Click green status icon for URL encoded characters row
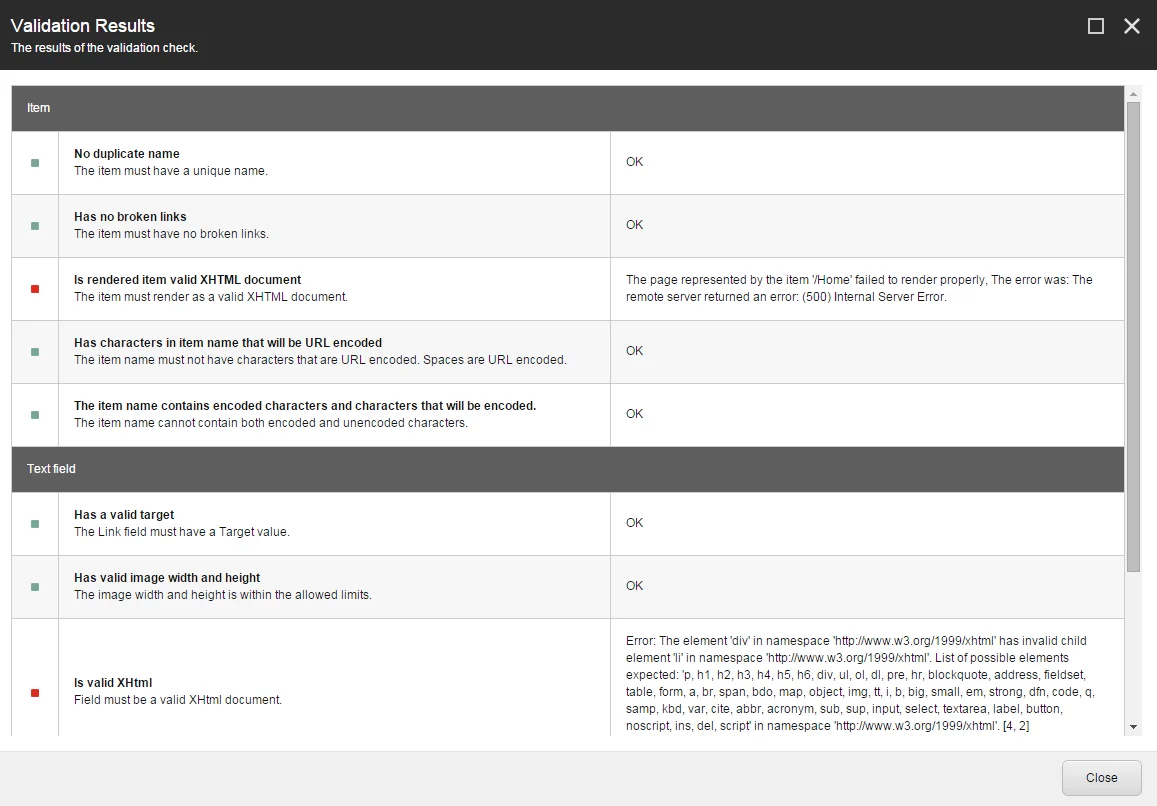1157x806 pixels. pyautogui.click(x=35, y=352)
